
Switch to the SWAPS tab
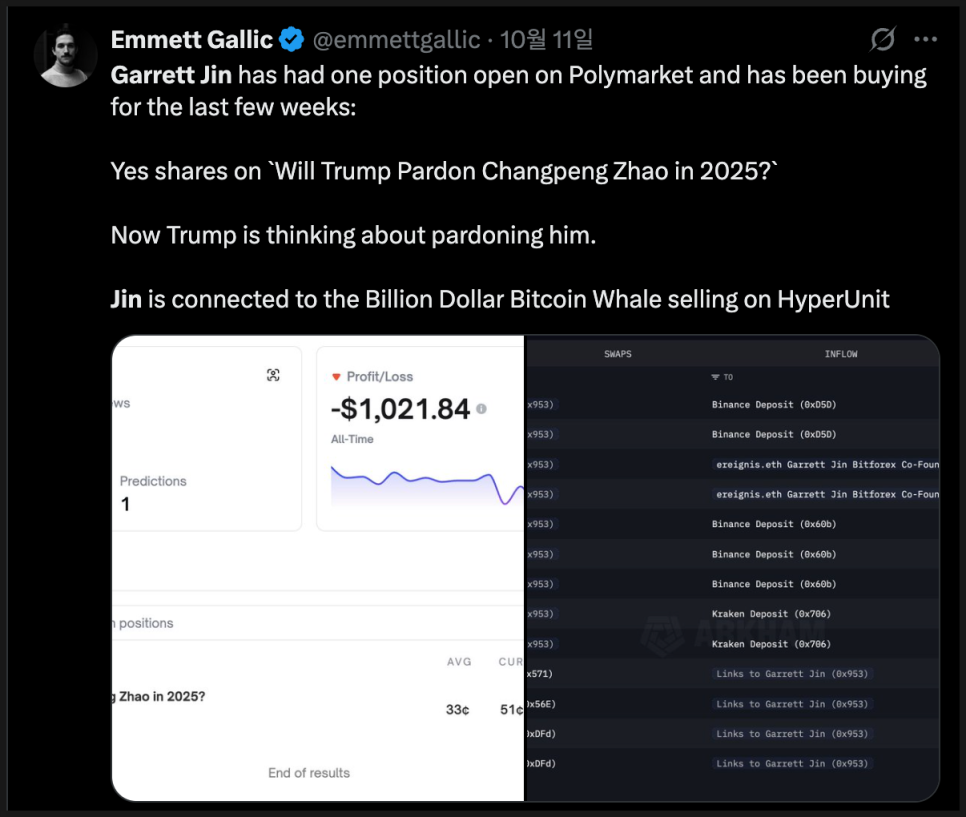pos(618,354)
